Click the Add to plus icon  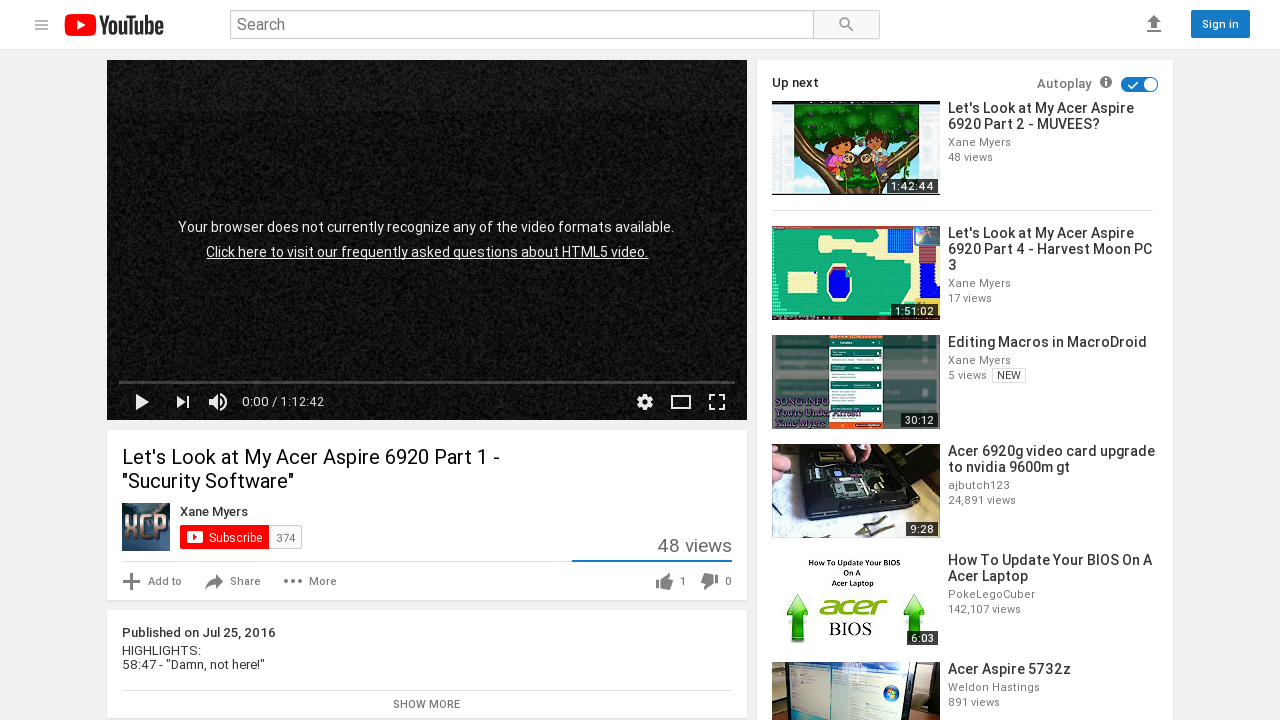click(x=131, y=582)
